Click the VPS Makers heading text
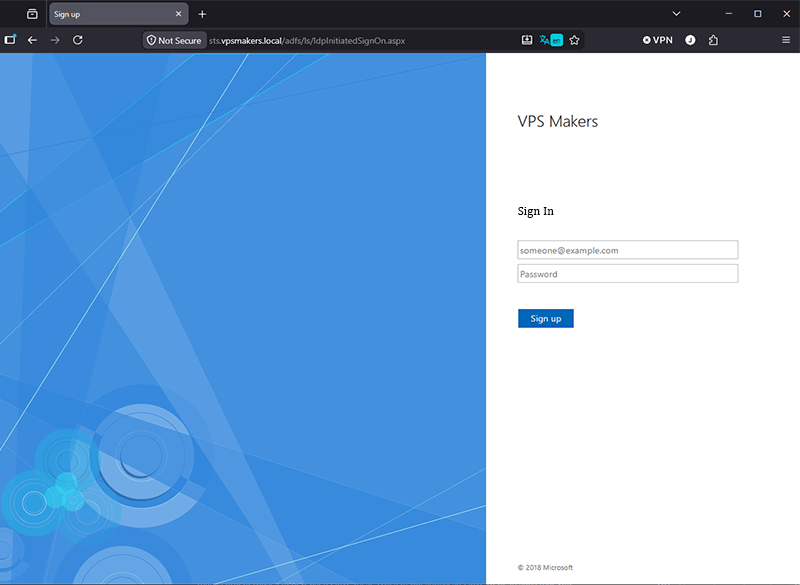Viewport: 800px width, 585px height. coord(558,121)
